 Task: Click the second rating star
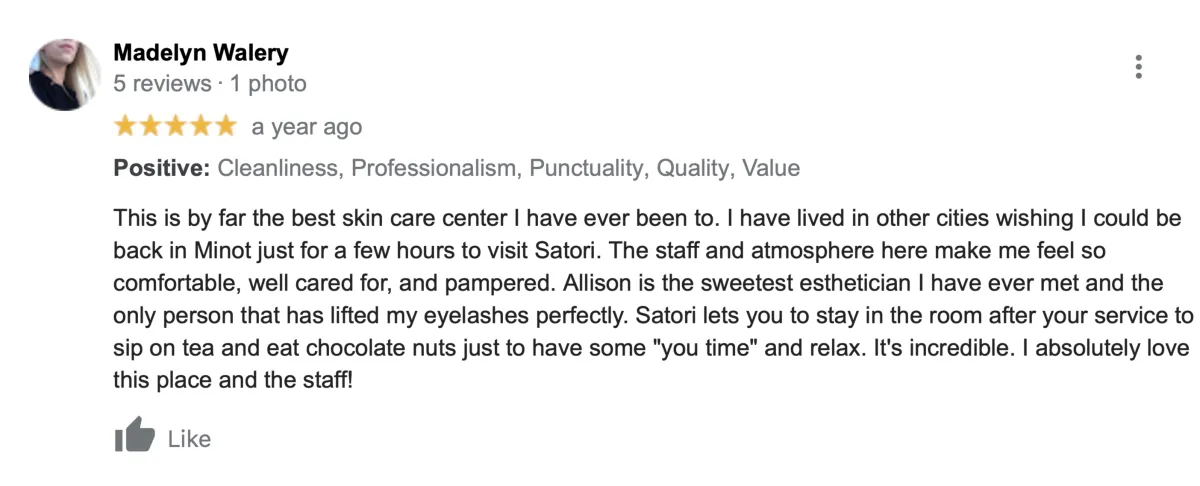[x=150, y=126]
